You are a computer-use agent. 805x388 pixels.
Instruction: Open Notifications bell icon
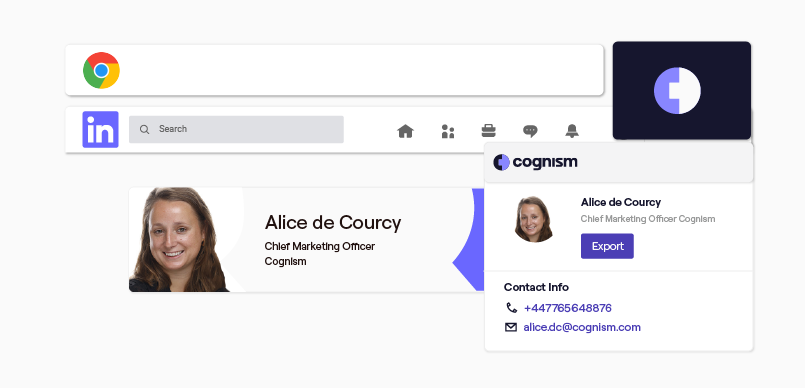point(572,131)
